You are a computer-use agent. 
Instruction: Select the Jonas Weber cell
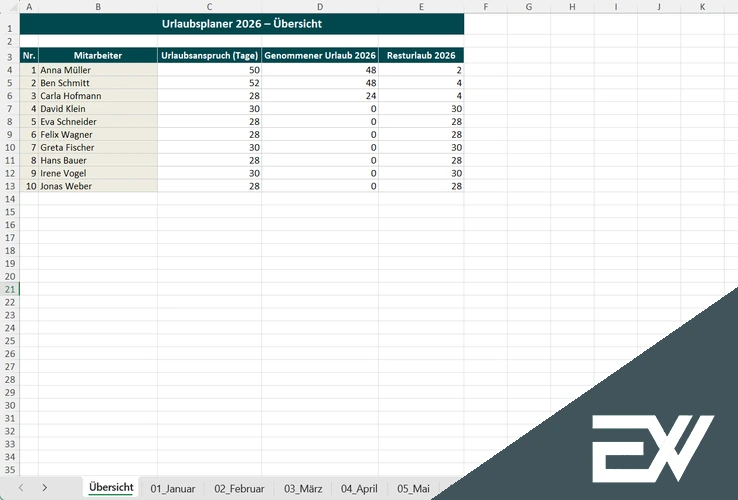97,186
